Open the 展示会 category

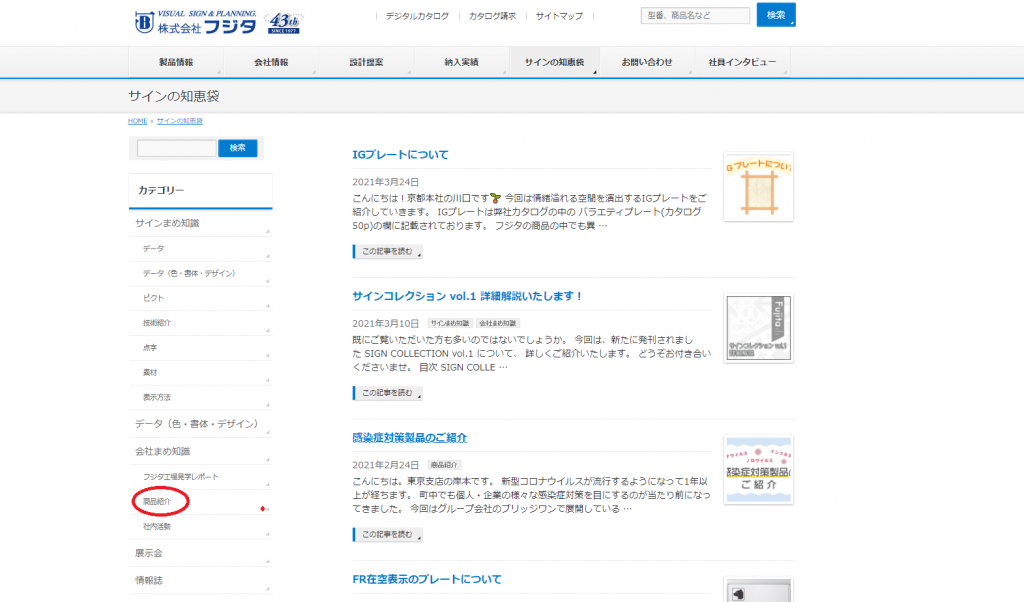(x=200, y=553)
